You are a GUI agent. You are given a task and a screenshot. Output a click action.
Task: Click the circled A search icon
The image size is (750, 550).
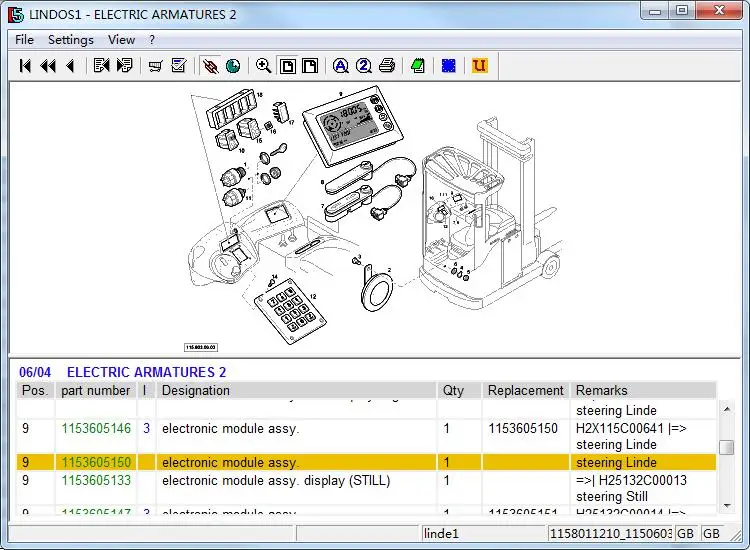click(341, 66)
